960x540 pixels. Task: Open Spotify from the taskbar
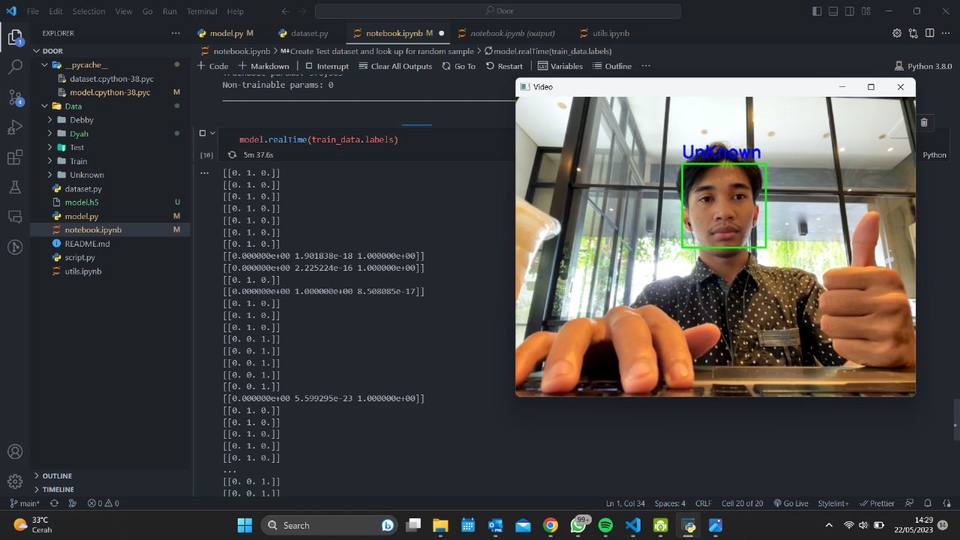(x=606, y=525)
